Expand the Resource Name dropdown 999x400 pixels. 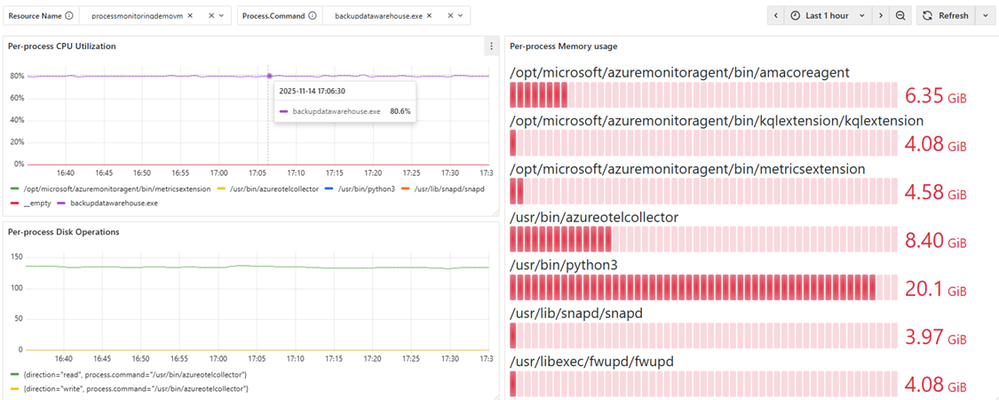pyautogui.click(x=221, y=15)
